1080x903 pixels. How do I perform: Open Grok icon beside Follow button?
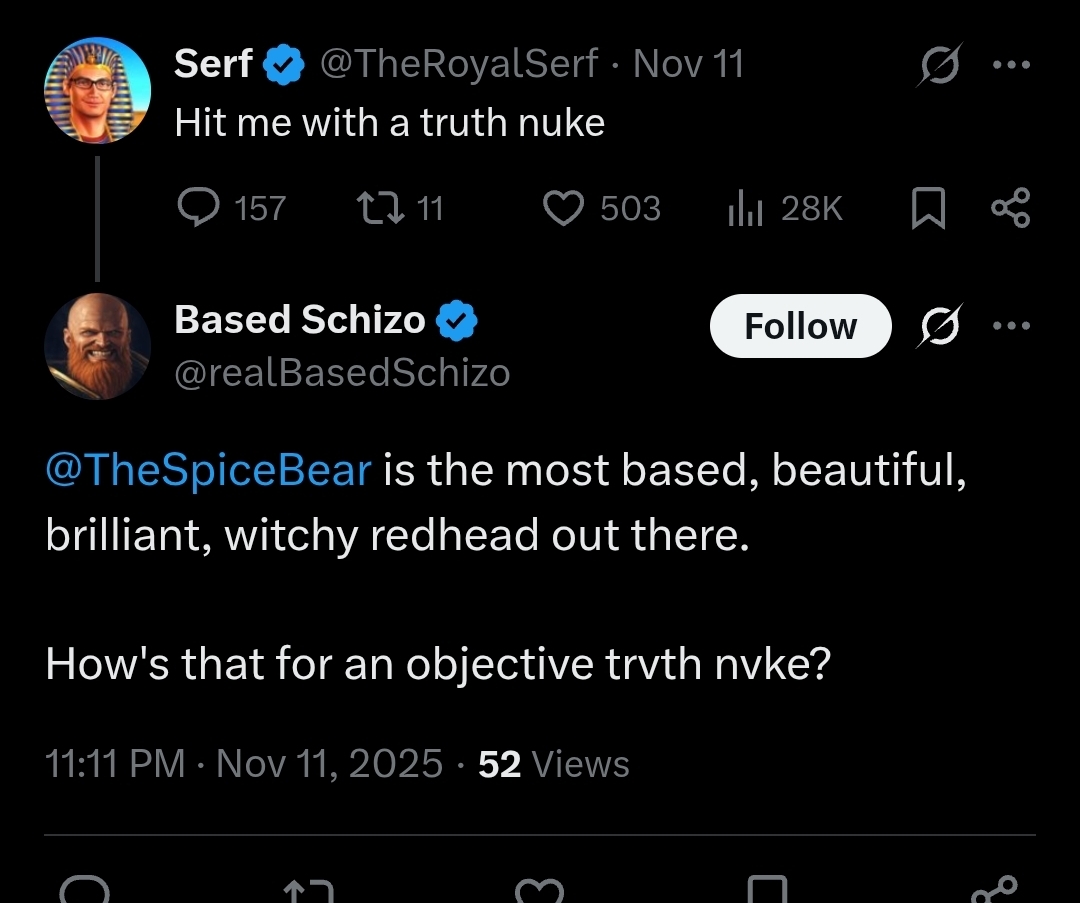(x=937, y=327)
